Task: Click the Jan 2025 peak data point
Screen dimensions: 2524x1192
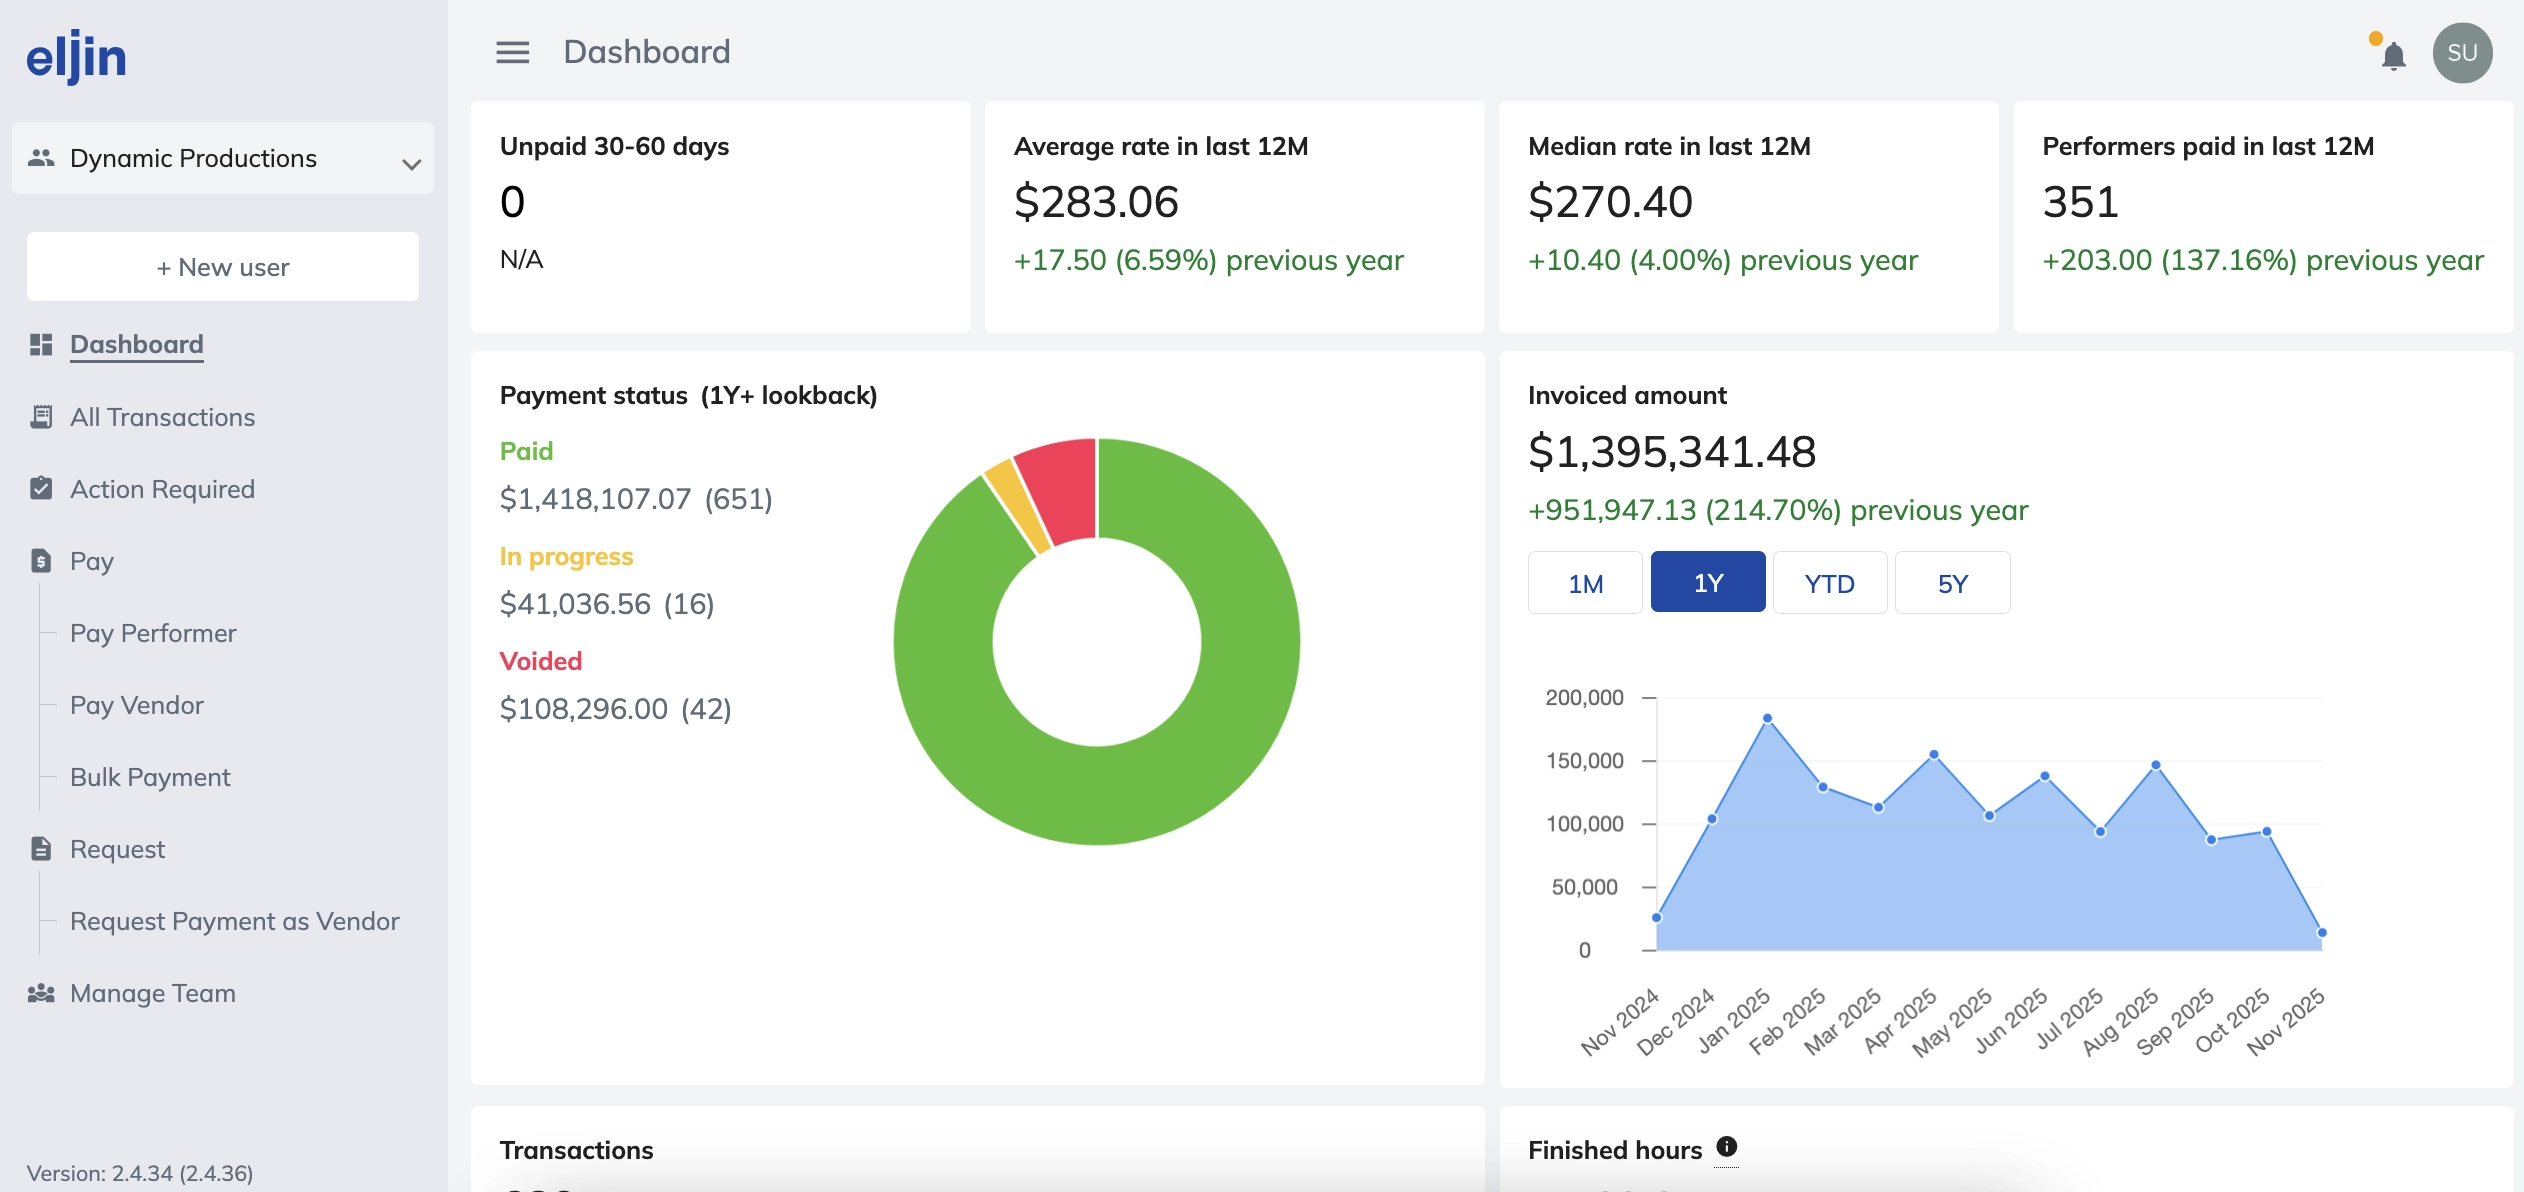Action: pos(1767,718)
